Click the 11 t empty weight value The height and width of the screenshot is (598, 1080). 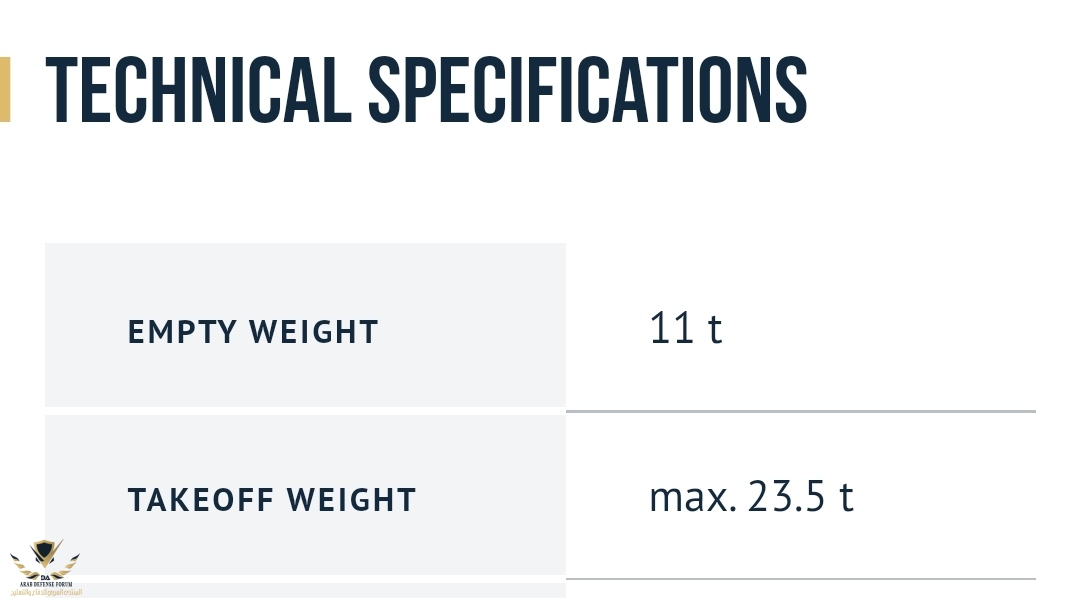point(685,328)
